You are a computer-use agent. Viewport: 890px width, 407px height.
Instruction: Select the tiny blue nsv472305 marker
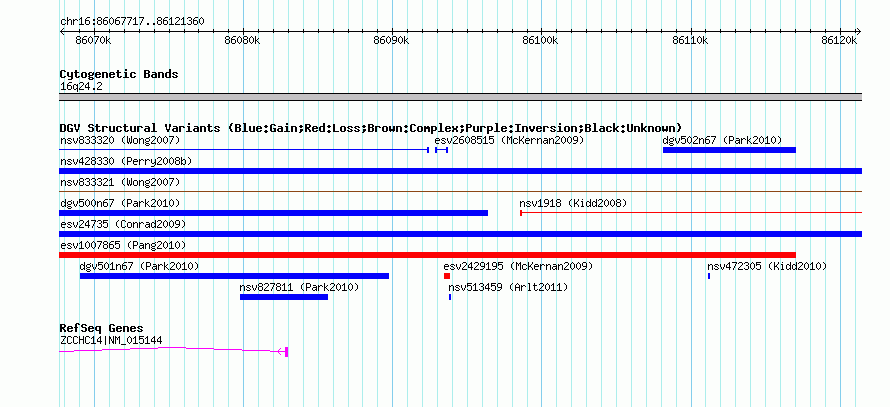(x=709, y=276)
